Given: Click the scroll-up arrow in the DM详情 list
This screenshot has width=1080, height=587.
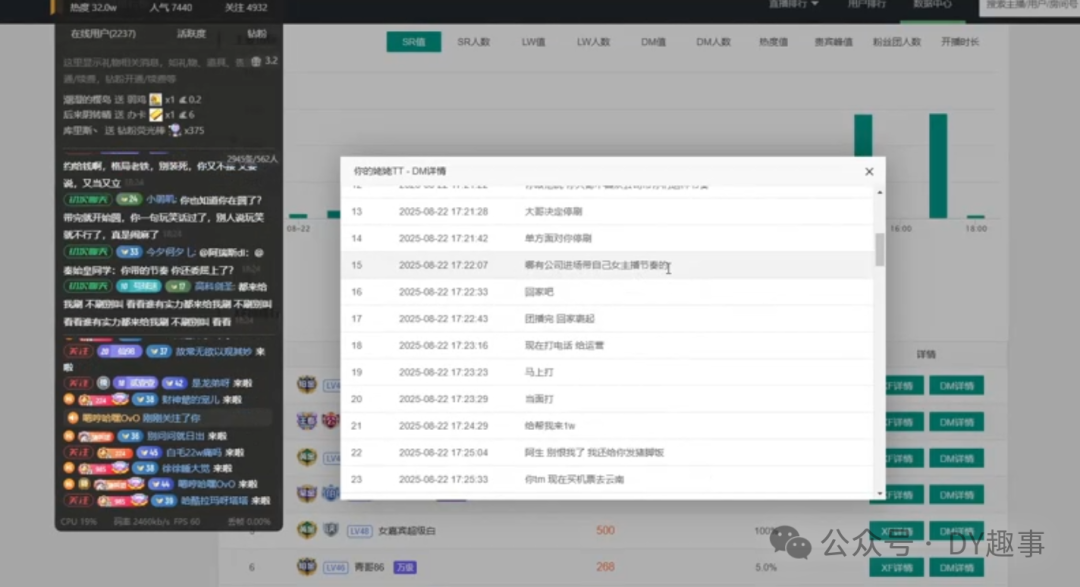Looking at the screenshot, I should pyautogui.click(x=880, y=192).
